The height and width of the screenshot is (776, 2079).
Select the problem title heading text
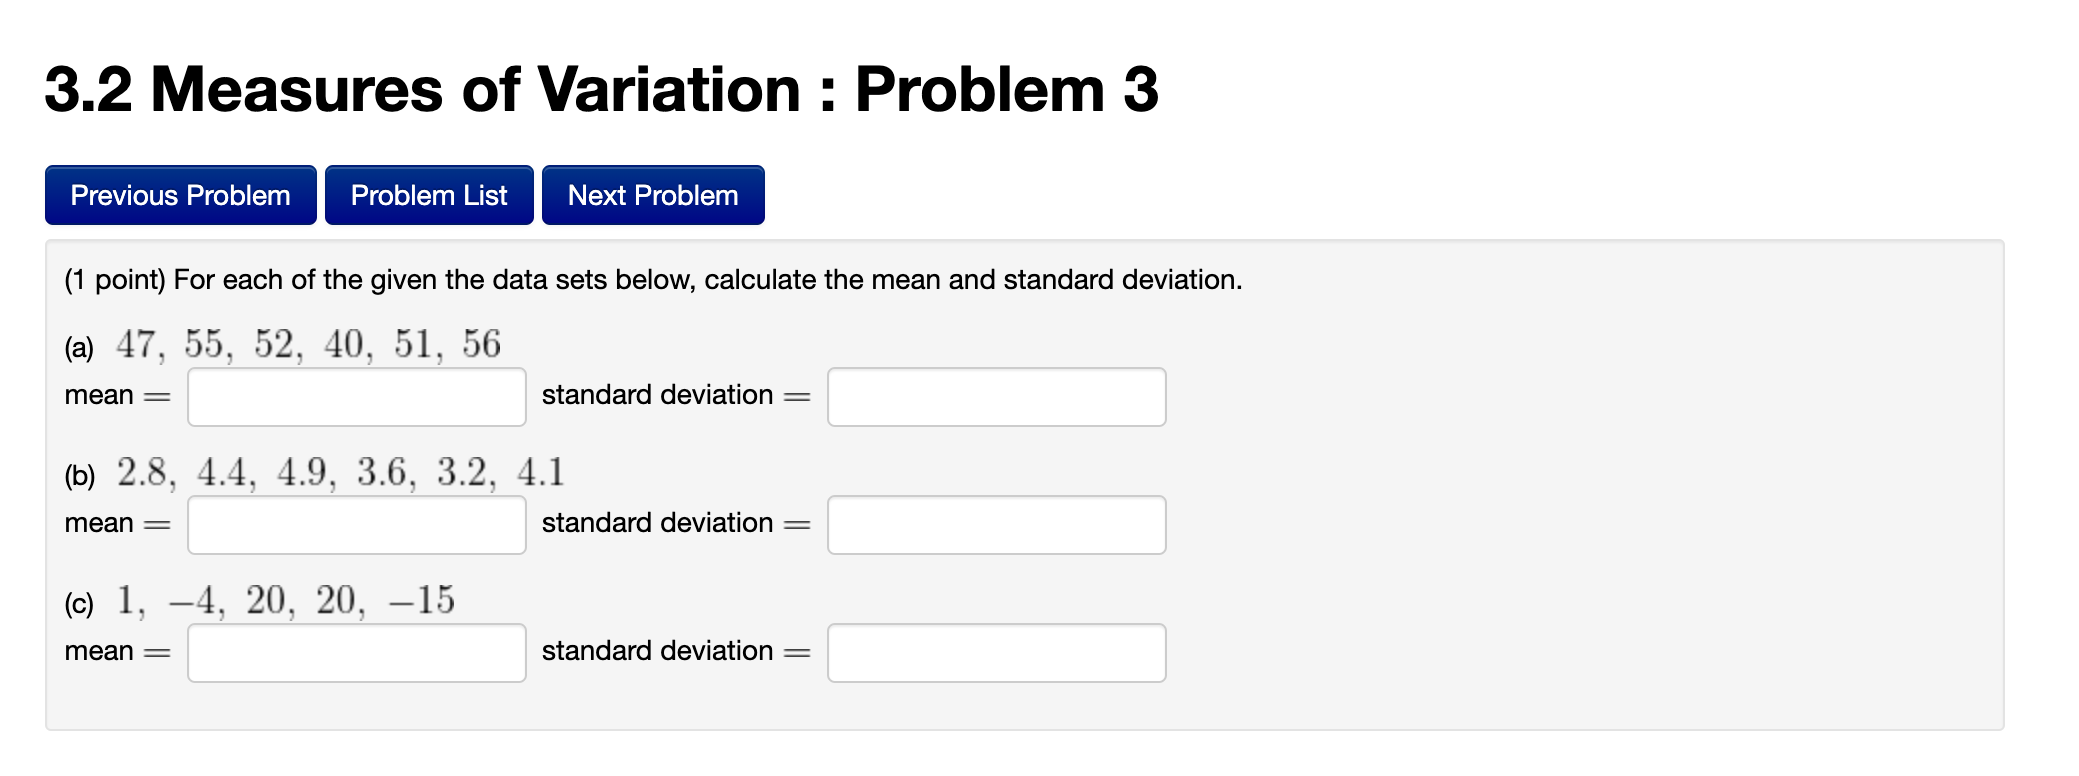pos(598,90)
